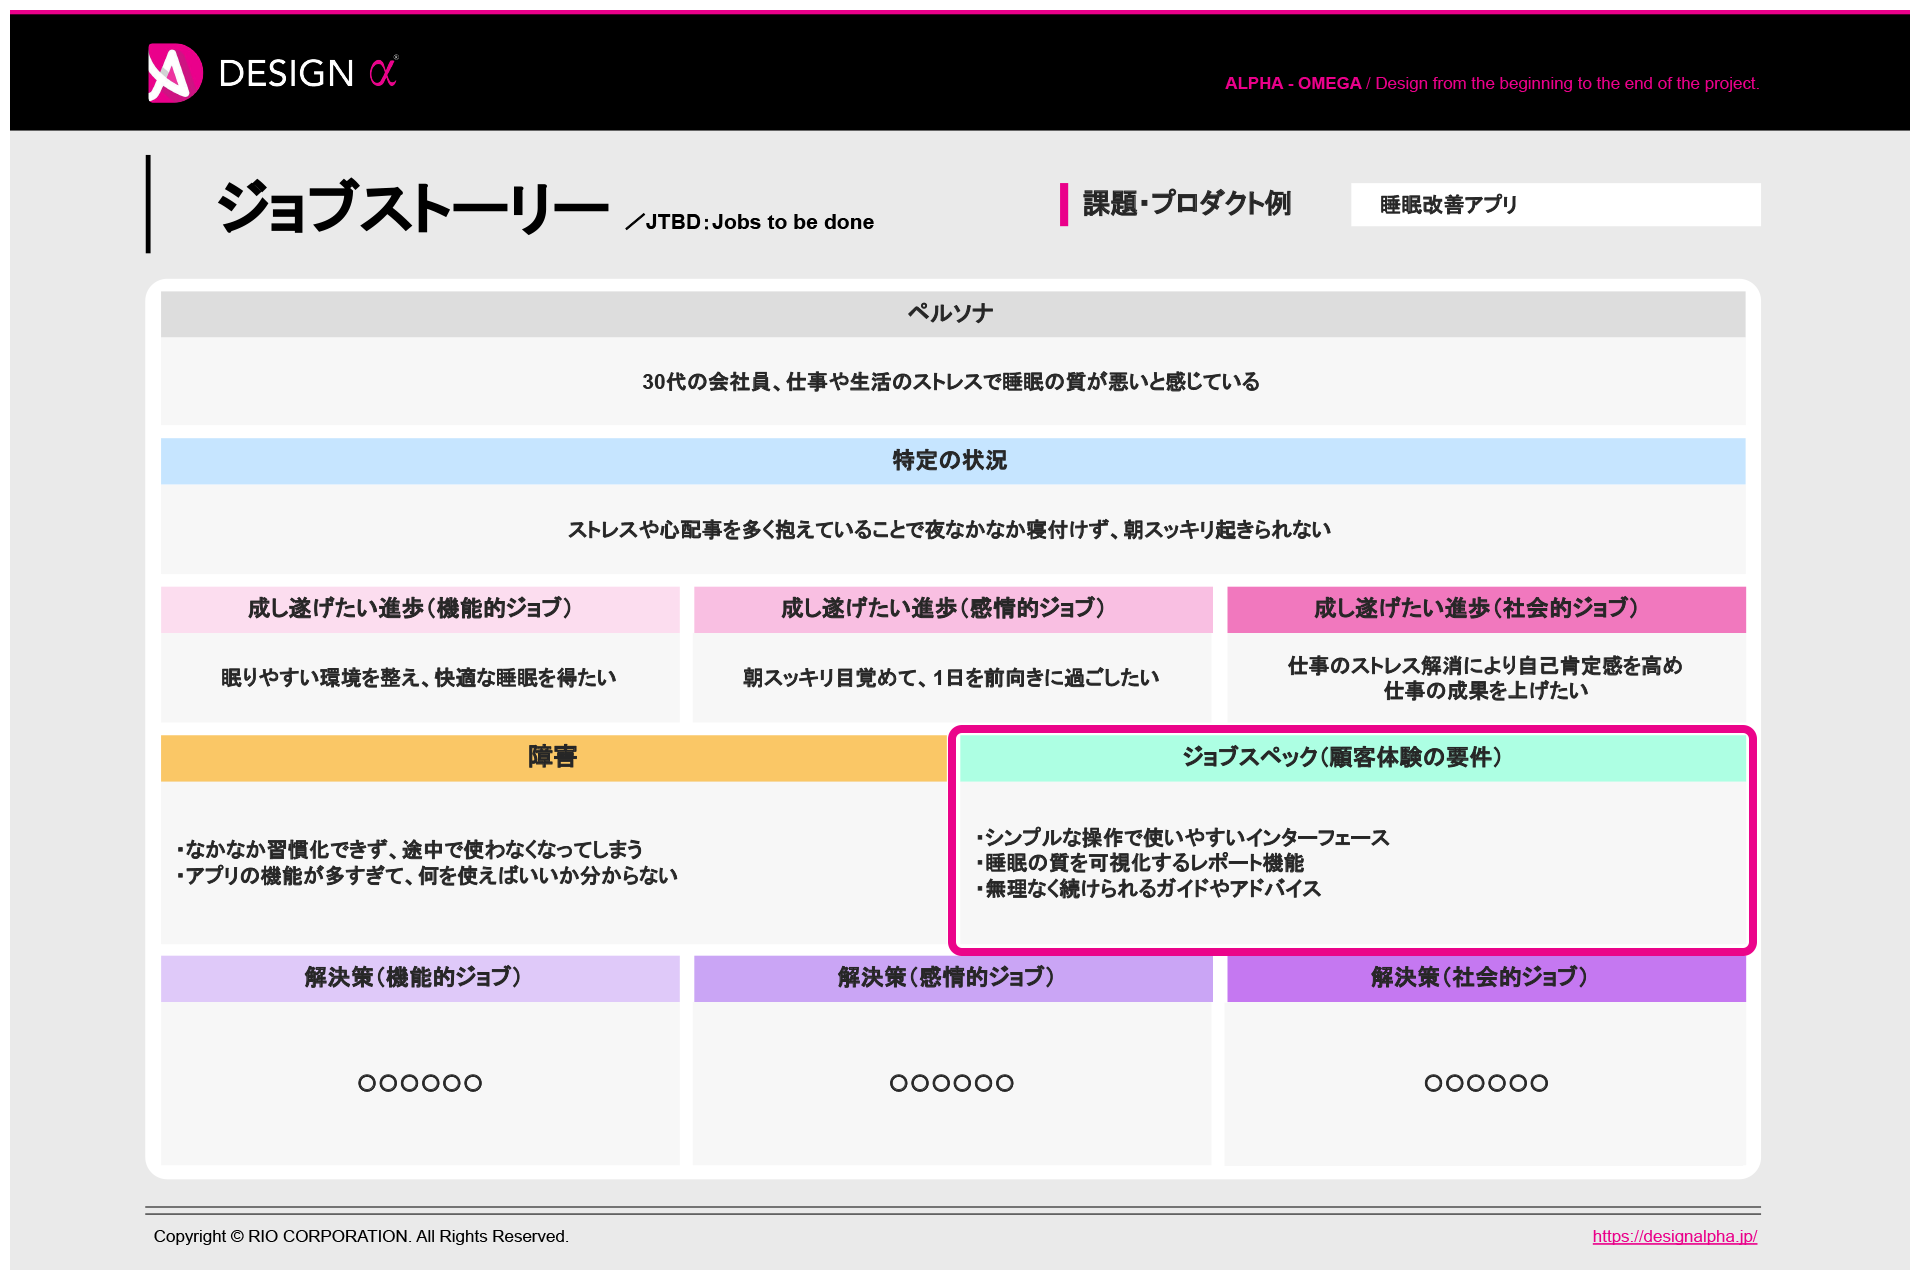Viewport: 1920px width, 1280px height.
Task: Click the 解決策(社会的ジョブ) header
Action: coord(1486,979)
